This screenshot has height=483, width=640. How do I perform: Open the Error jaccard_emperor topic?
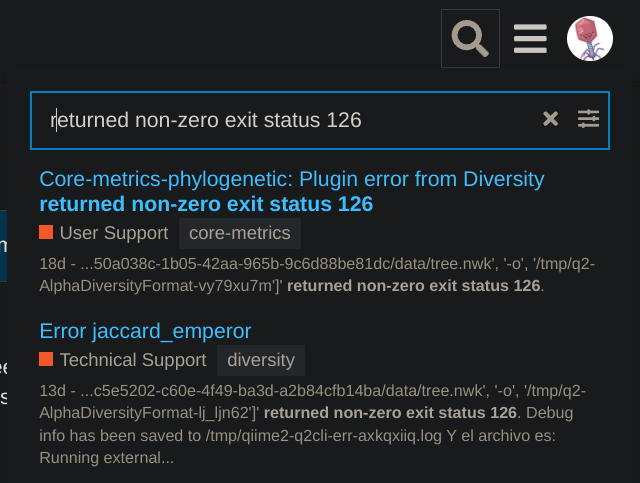145,331
